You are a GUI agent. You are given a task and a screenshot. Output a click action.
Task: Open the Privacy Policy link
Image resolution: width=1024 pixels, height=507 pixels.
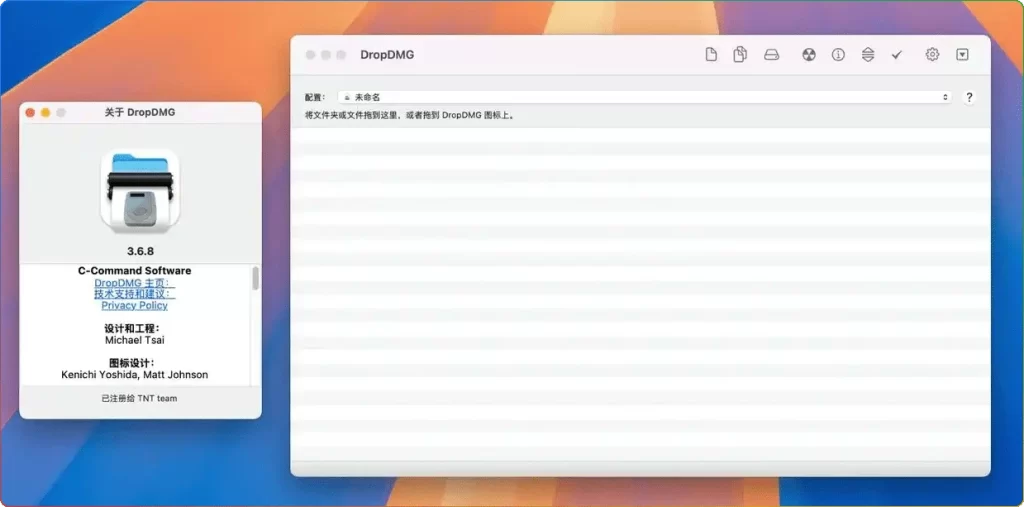tap(135, 305)
